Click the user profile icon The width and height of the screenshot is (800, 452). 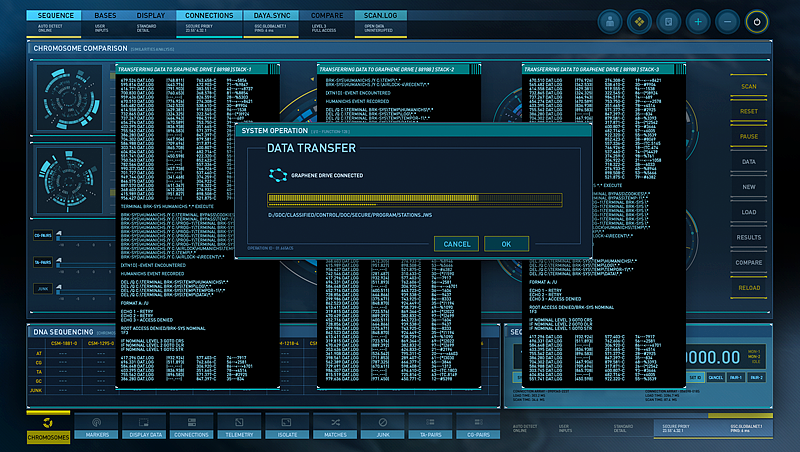(610, 21)
